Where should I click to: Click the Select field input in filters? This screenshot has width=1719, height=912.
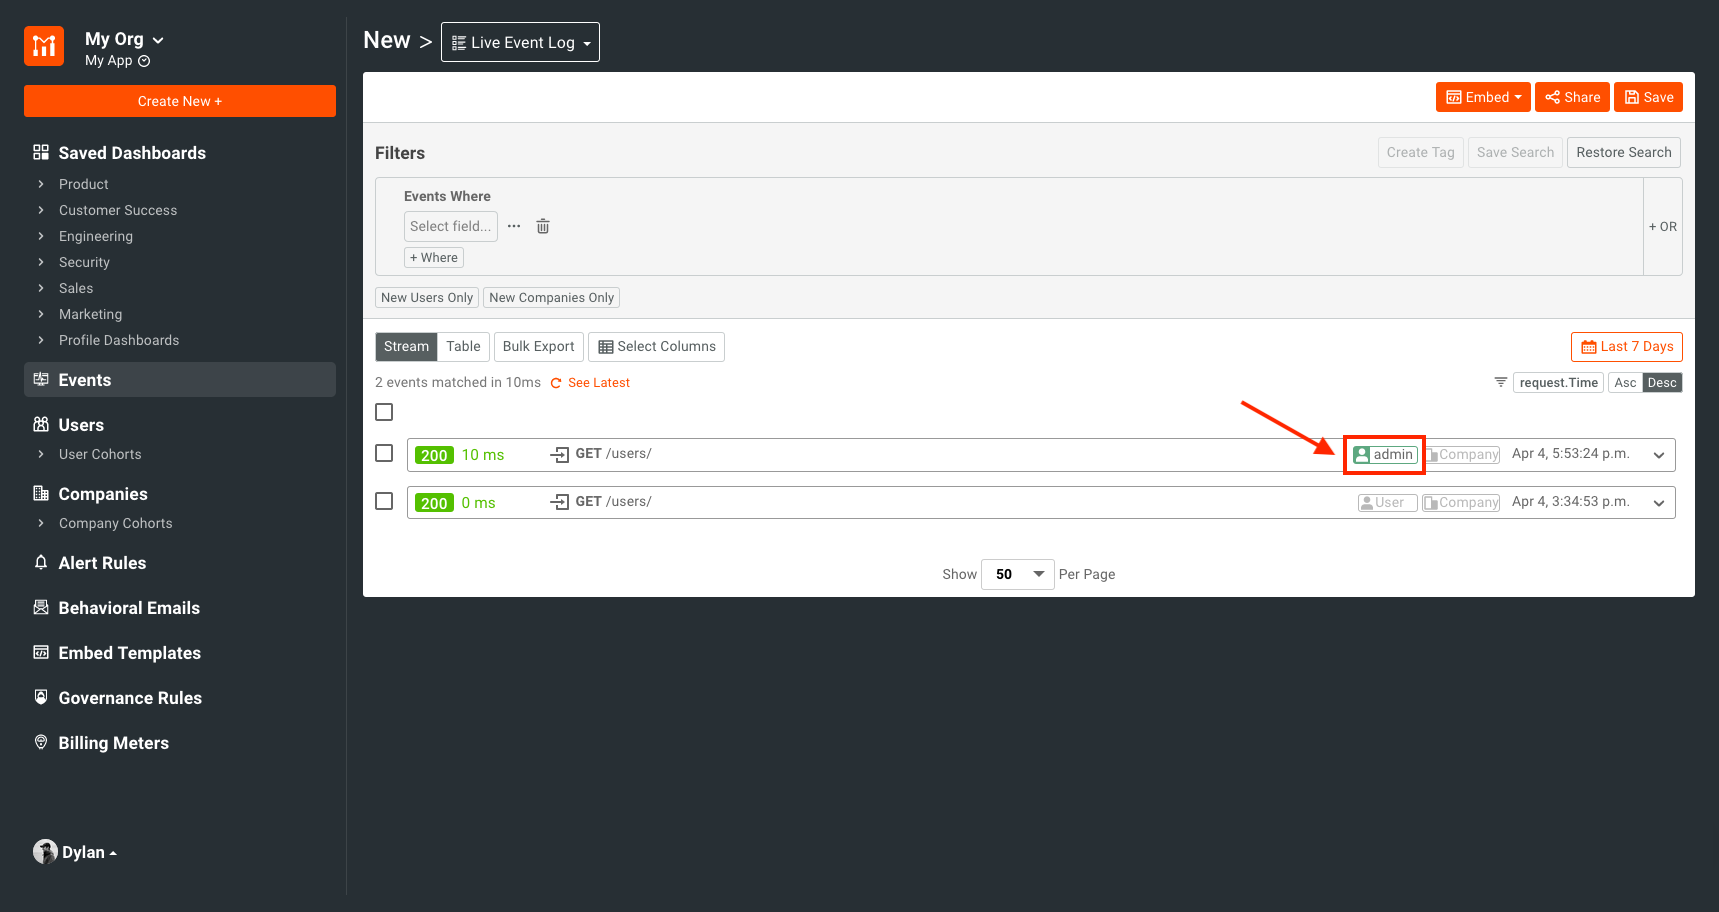point(450,226)
